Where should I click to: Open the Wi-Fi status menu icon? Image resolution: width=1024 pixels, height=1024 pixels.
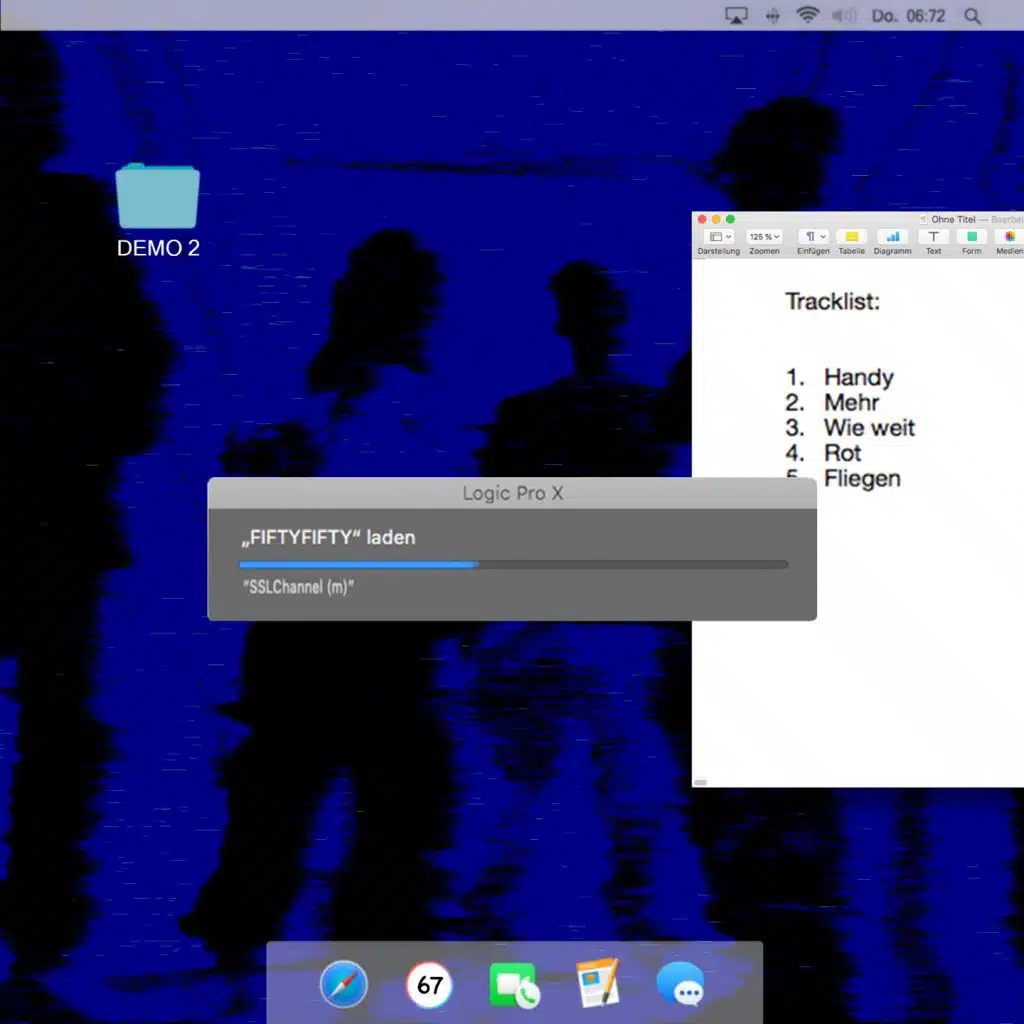click(x=806, y=15)
